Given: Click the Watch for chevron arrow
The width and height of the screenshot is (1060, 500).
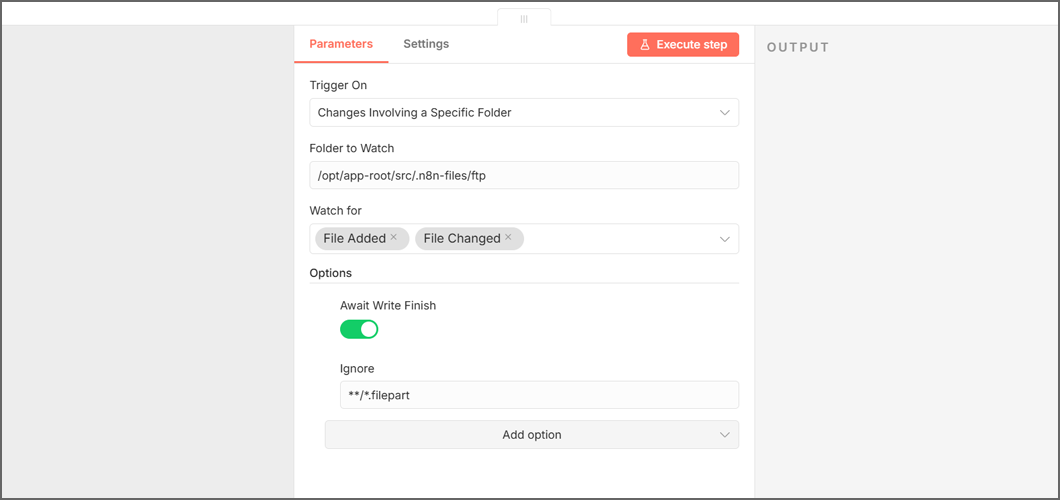Looking at the screenshot, I should [x=725, y=239].
